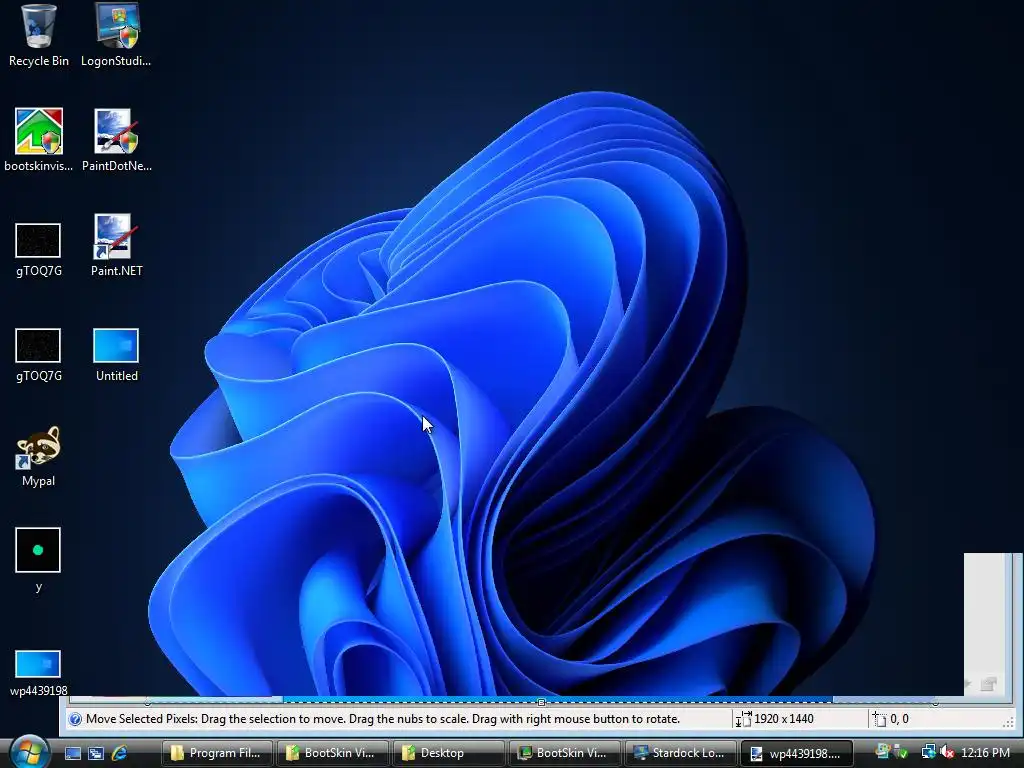Image resolution: width=1024 pixels, height=768 pixels.
Task: Click Switch between windows quick launch icon
Action: coord(96,753)
